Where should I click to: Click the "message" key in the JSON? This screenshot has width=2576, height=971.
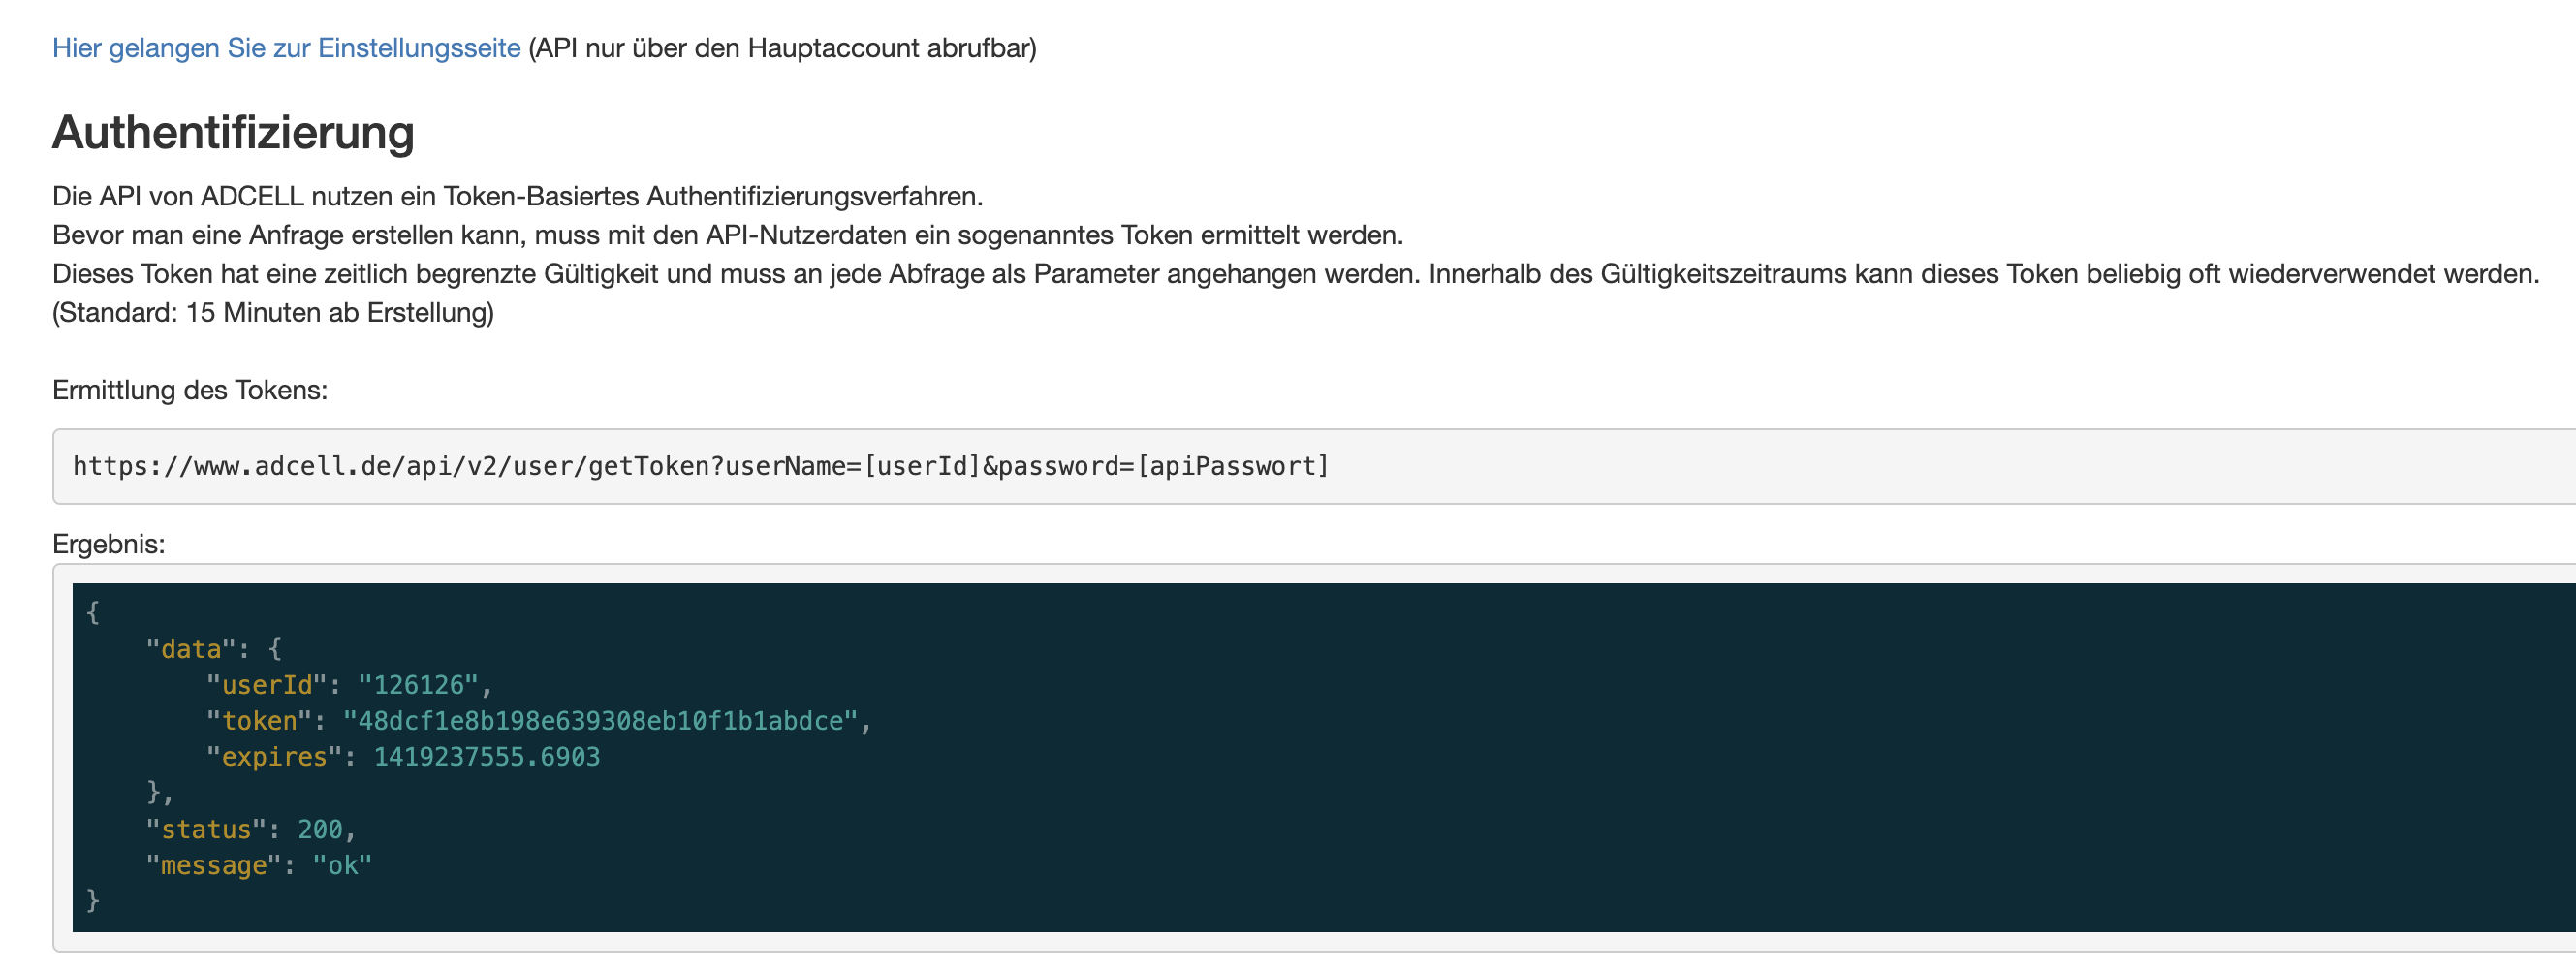point(214,866)
